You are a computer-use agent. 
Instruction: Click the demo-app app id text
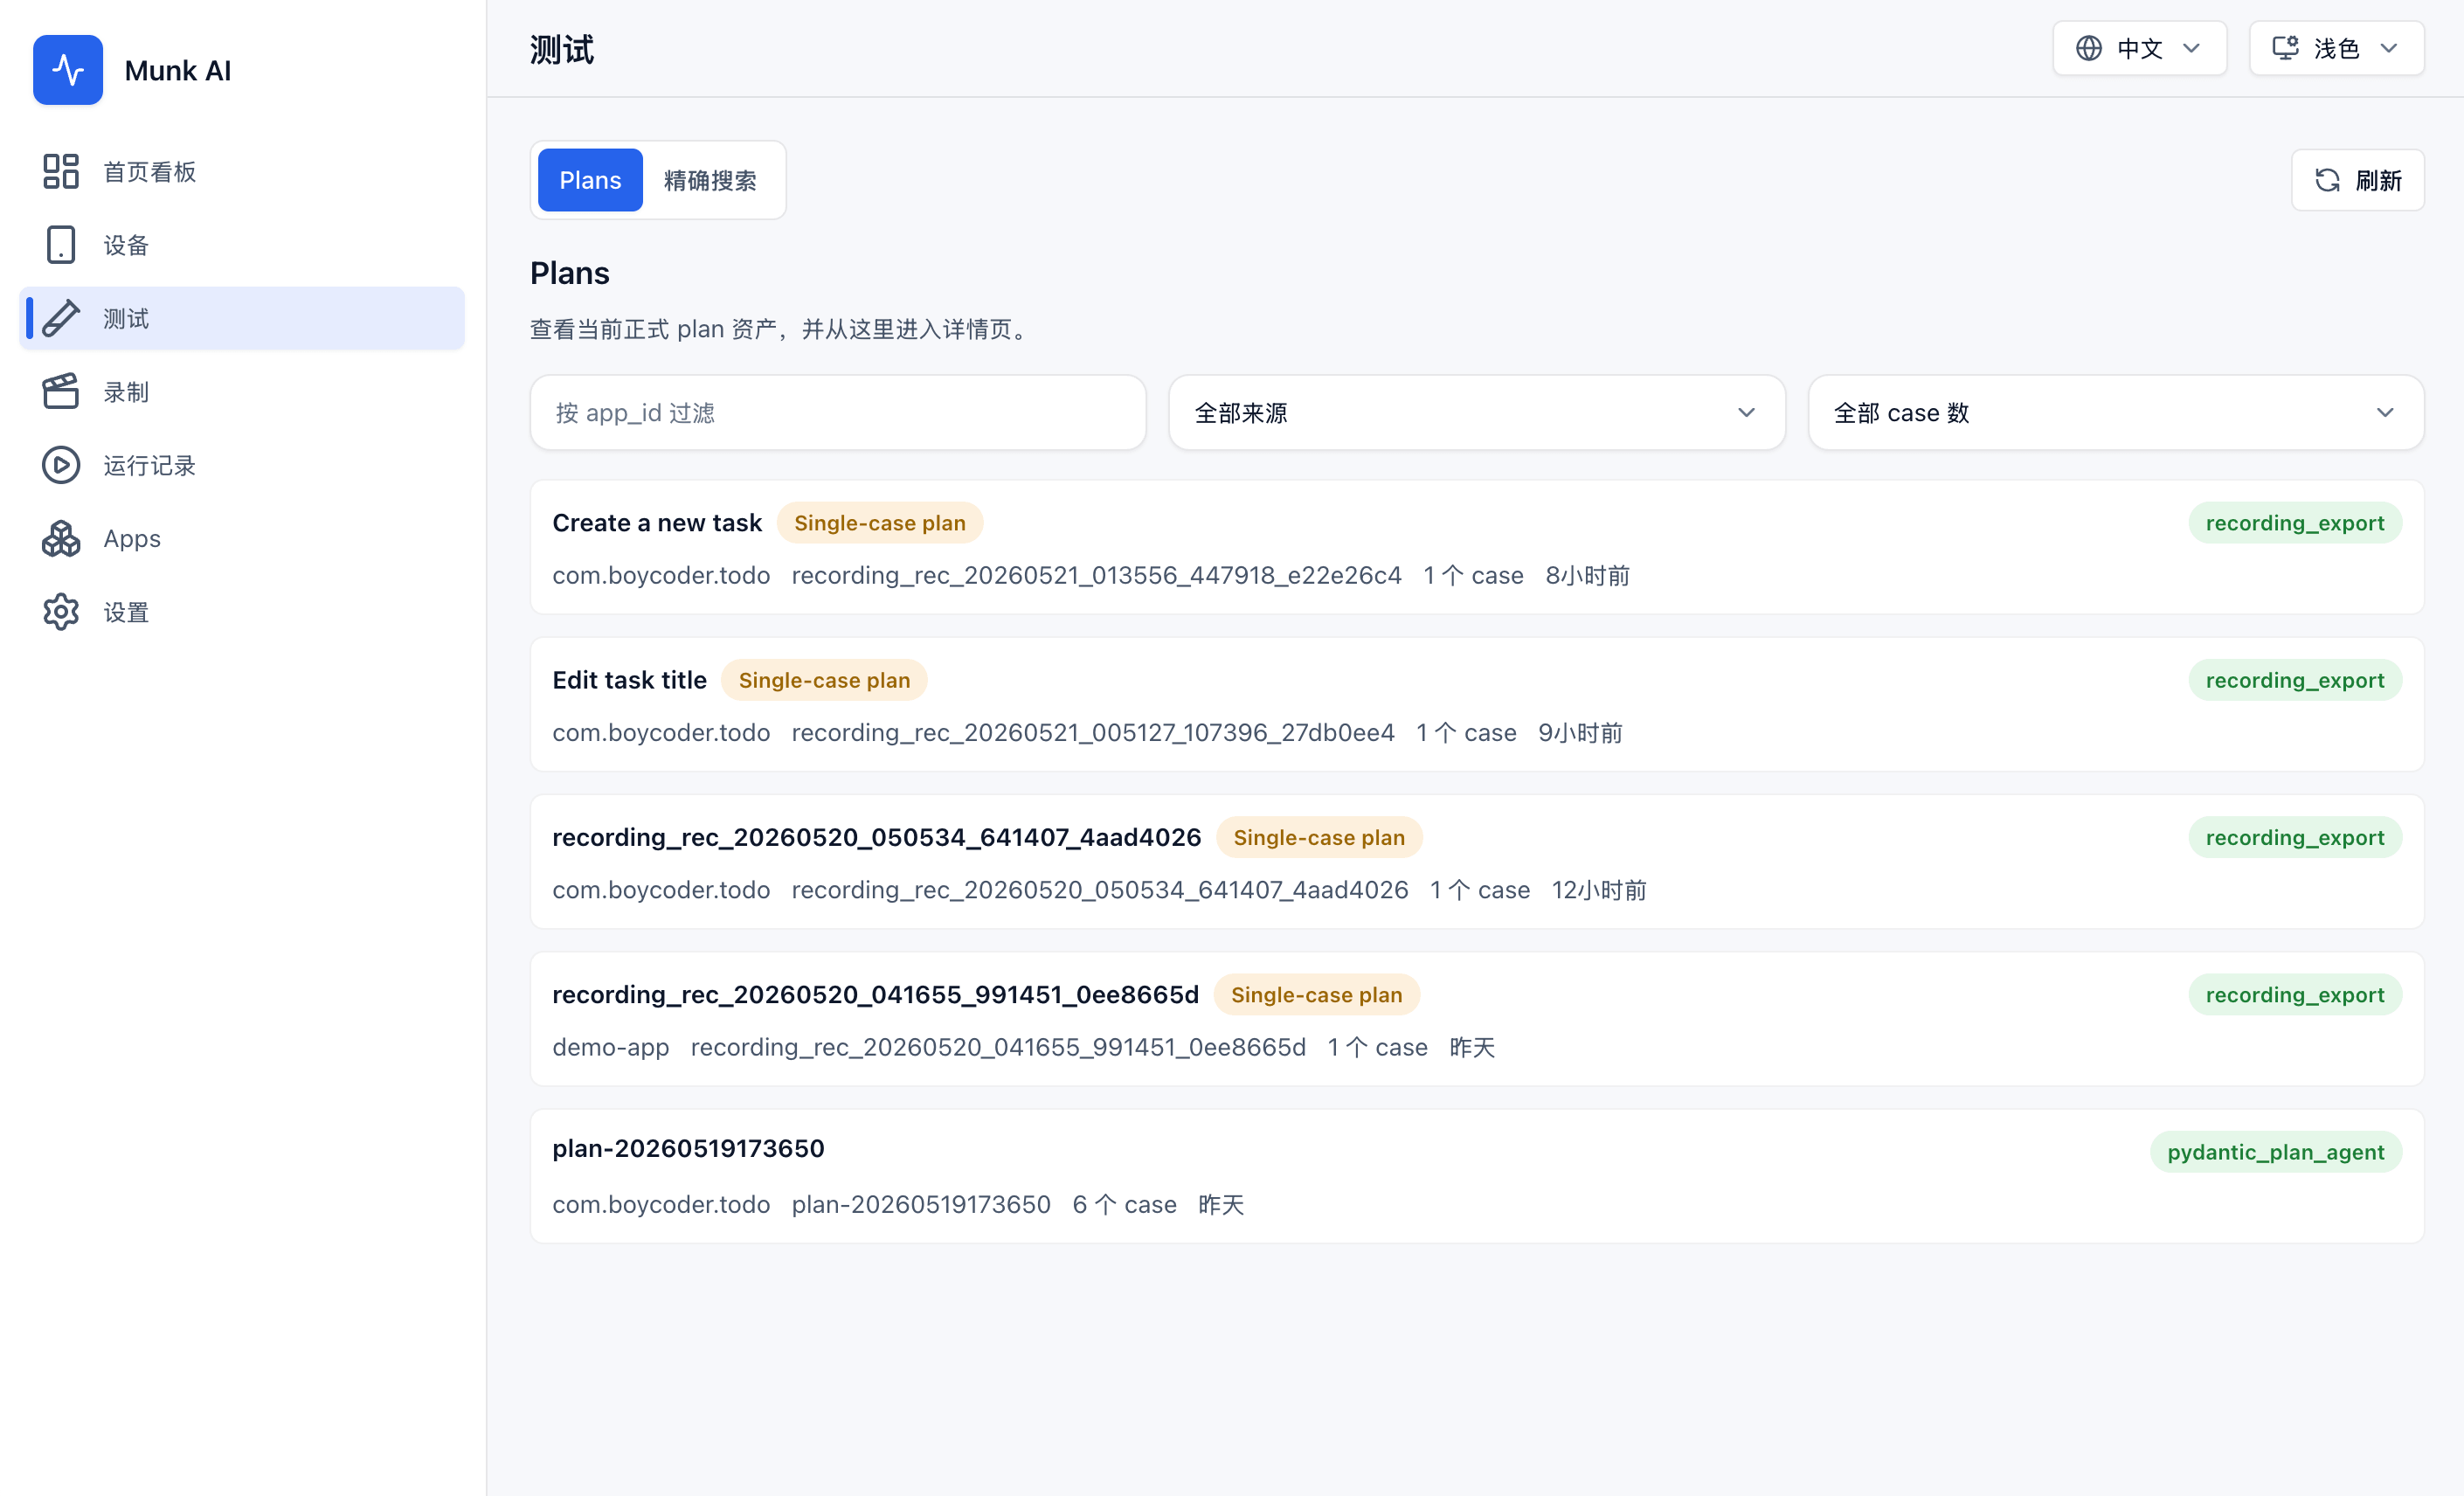click(611, 1047)
